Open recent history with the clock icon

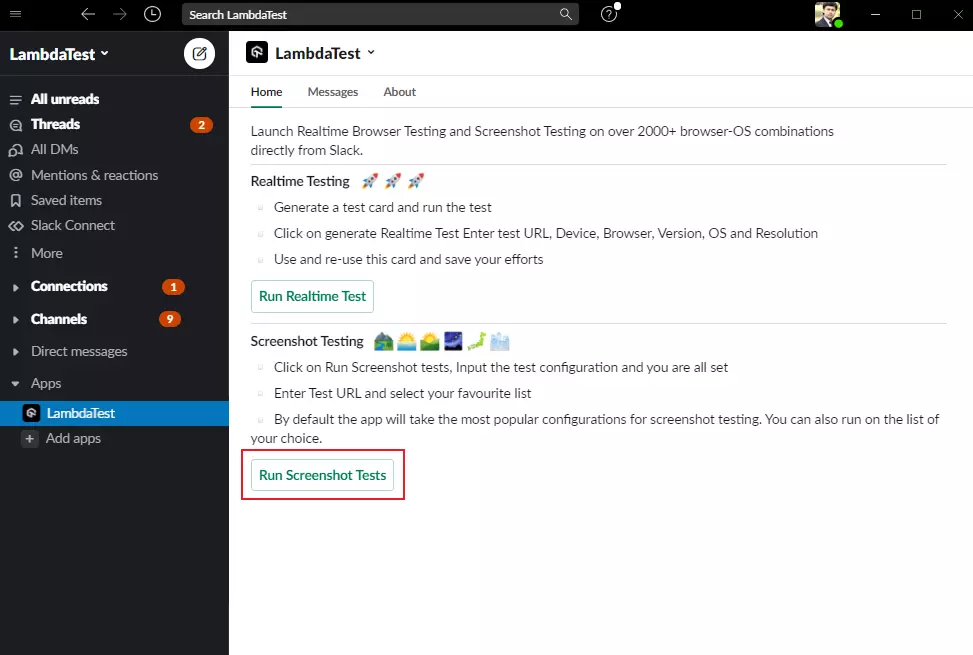pyautogui.click(x=151, y=14)
